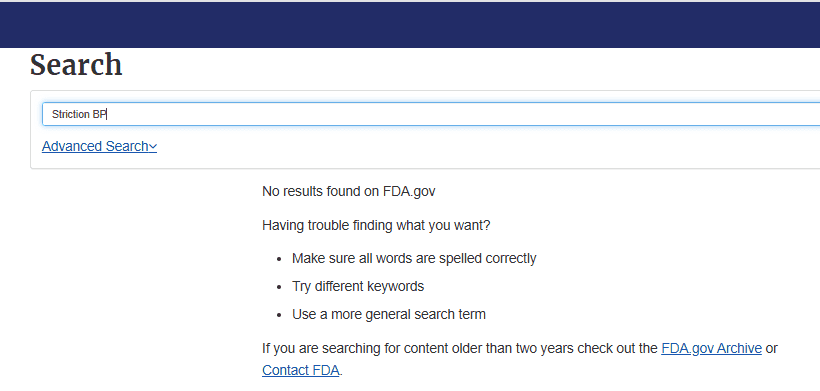Image resolution: width=820 pixels, height=391 pixels.
Task: Click the 'Use a more general search term' tip
Action: 389,314
